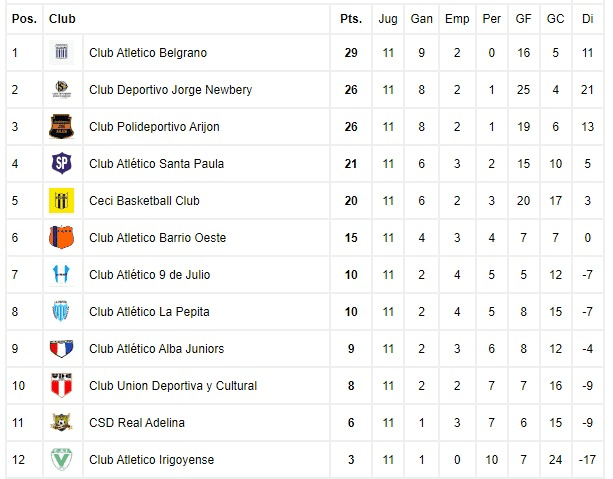Screen dimensions: 613x479
Task: Select the 9 de Julio light-blue crest
Action: (61, 274)
